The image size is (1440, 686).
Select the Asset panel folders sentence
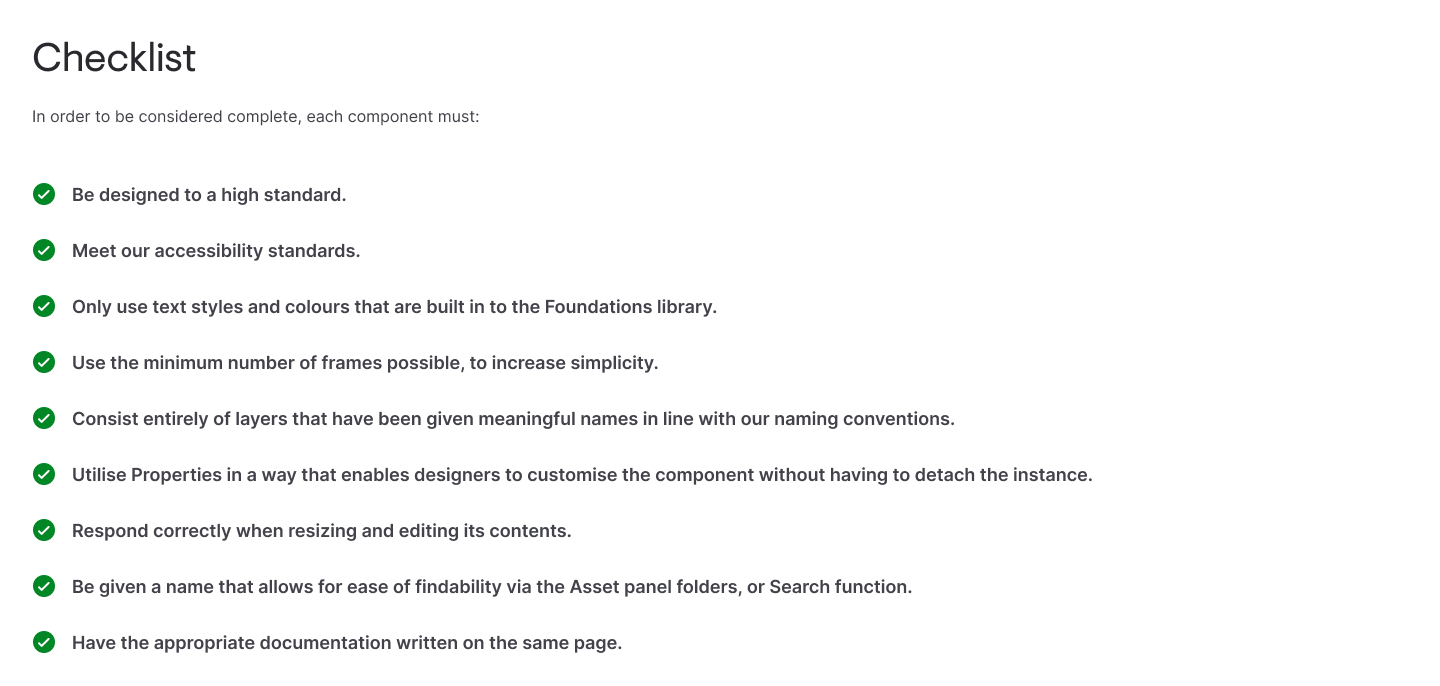(492, 587)
